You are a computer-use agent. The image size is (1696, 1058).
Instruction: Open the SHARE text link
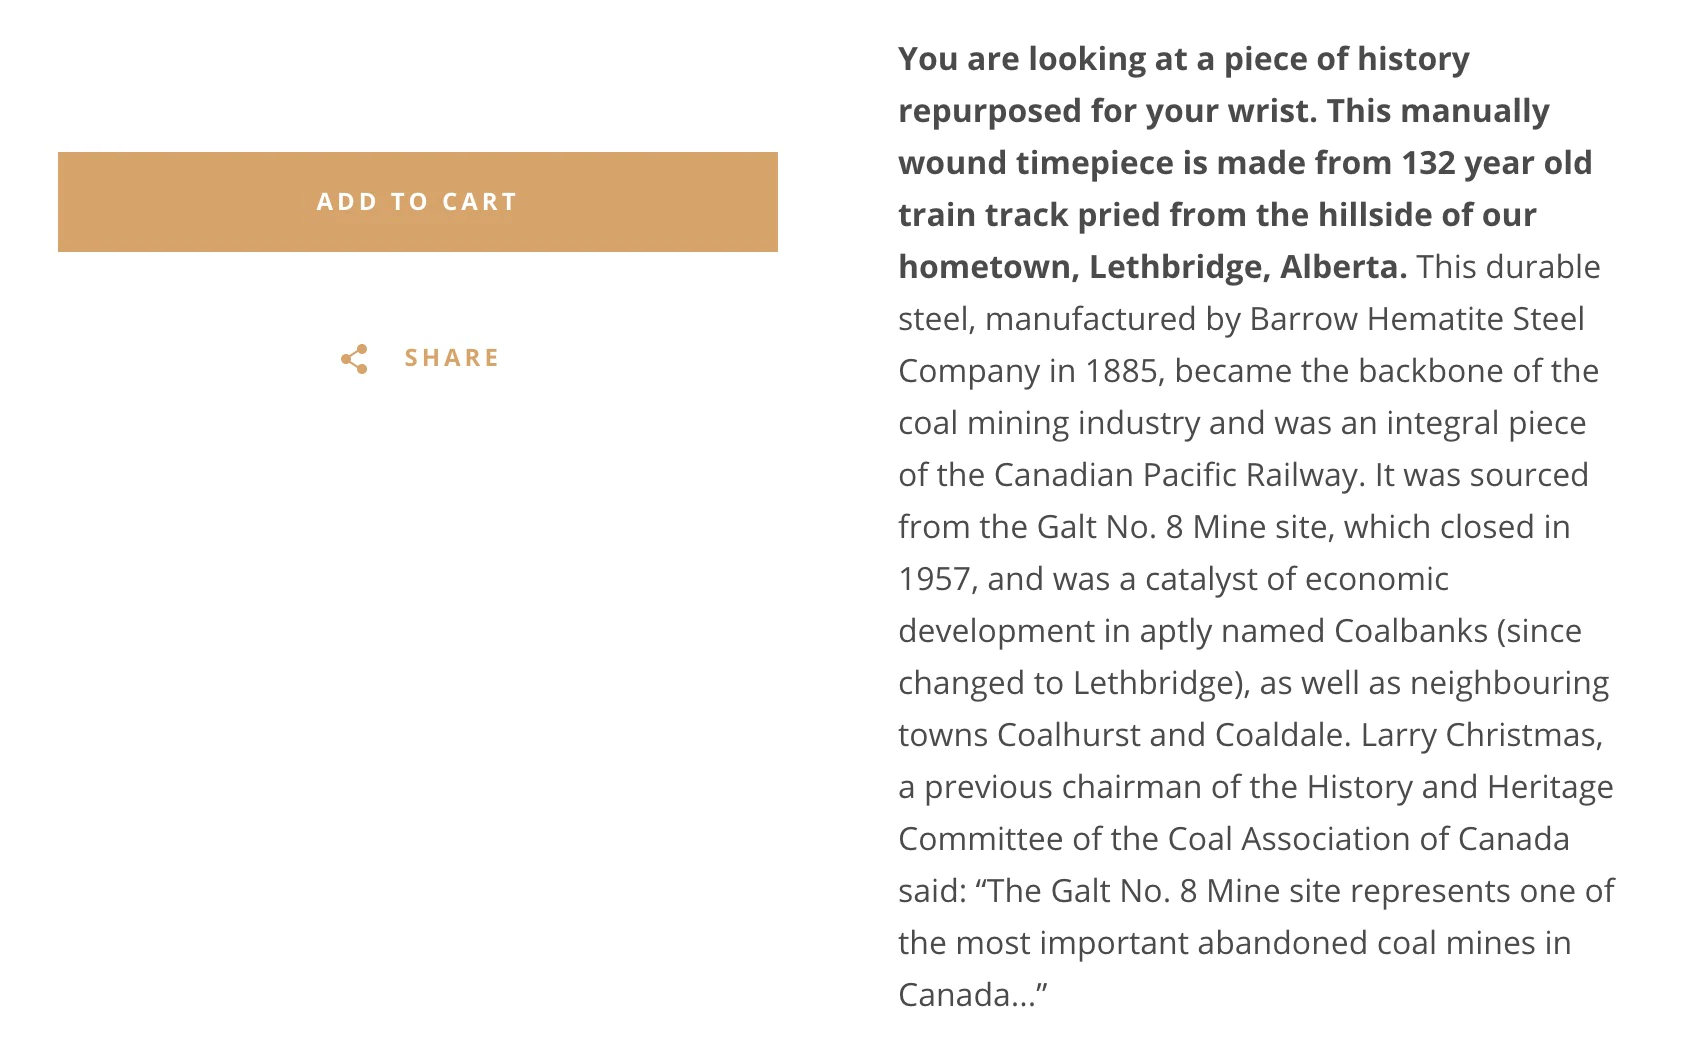click(x=451, y=358)
